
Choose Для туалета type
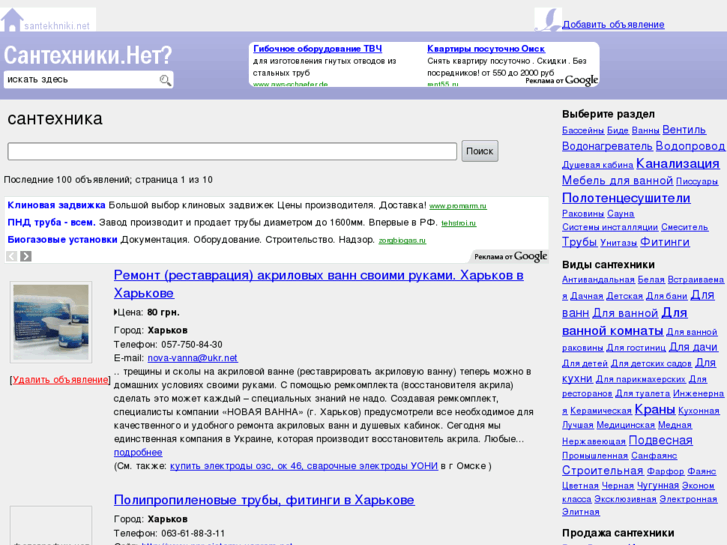pyautogui.click(x=643, y=394)
